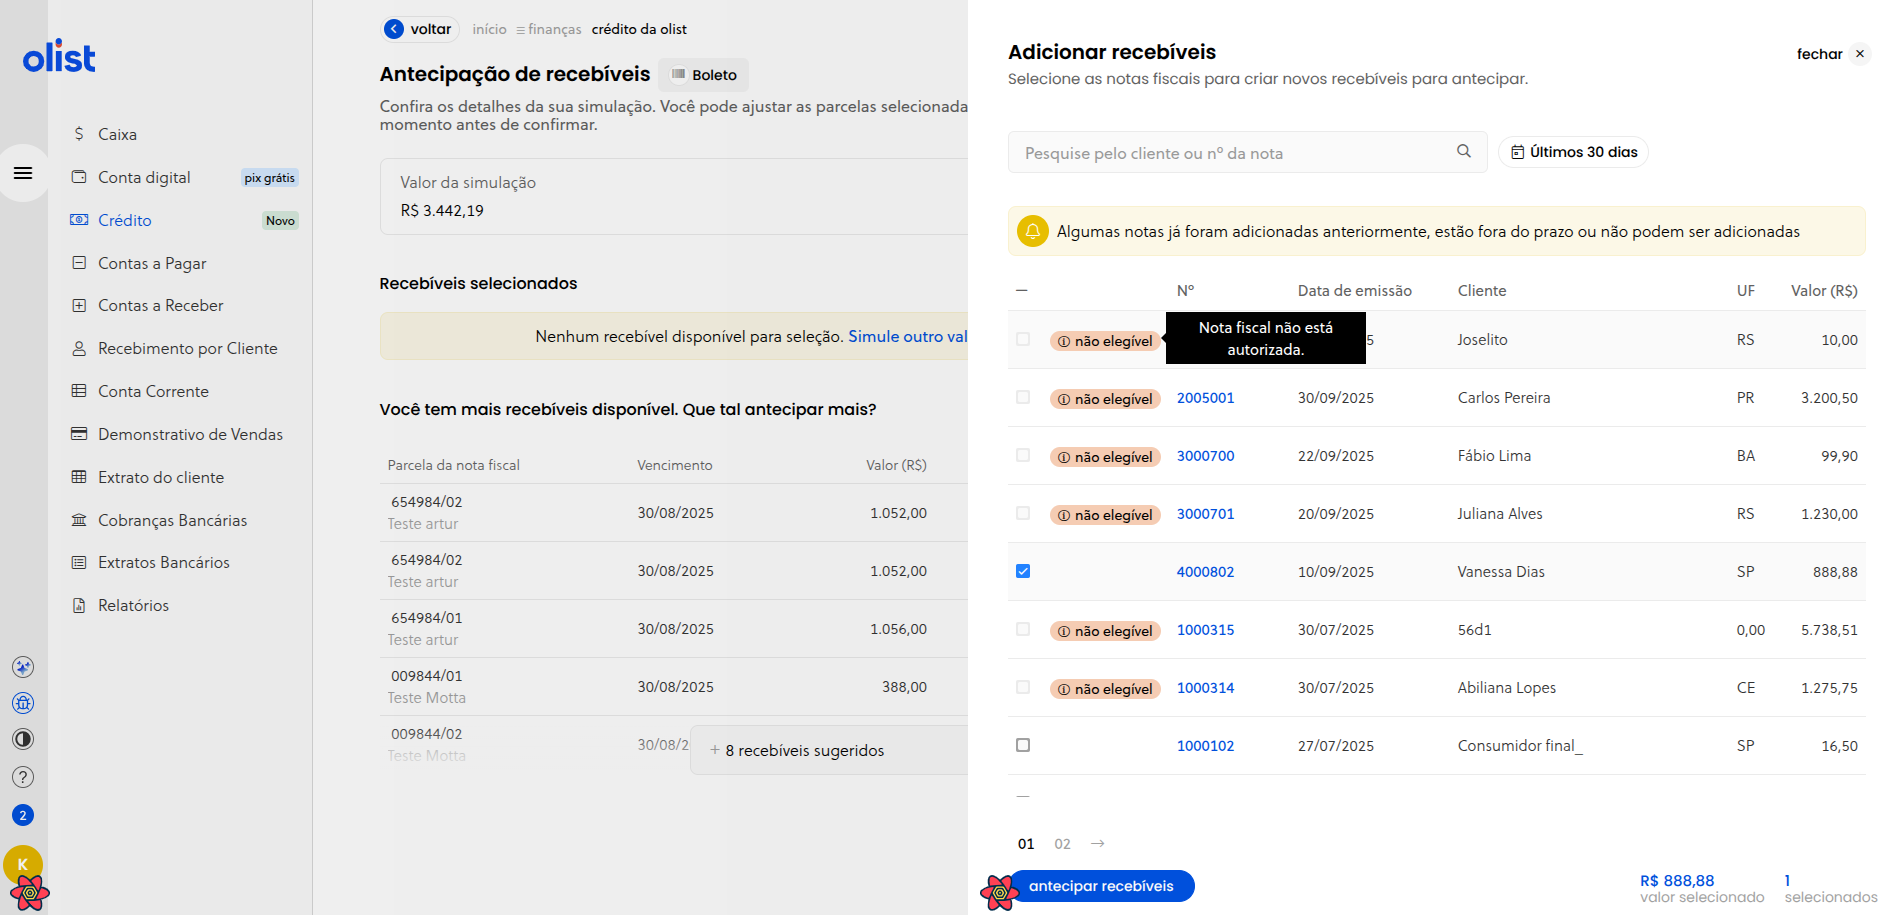The image size is (1902, 915).
Task: Click the search magnifier icon
Action: [1464, 152]
